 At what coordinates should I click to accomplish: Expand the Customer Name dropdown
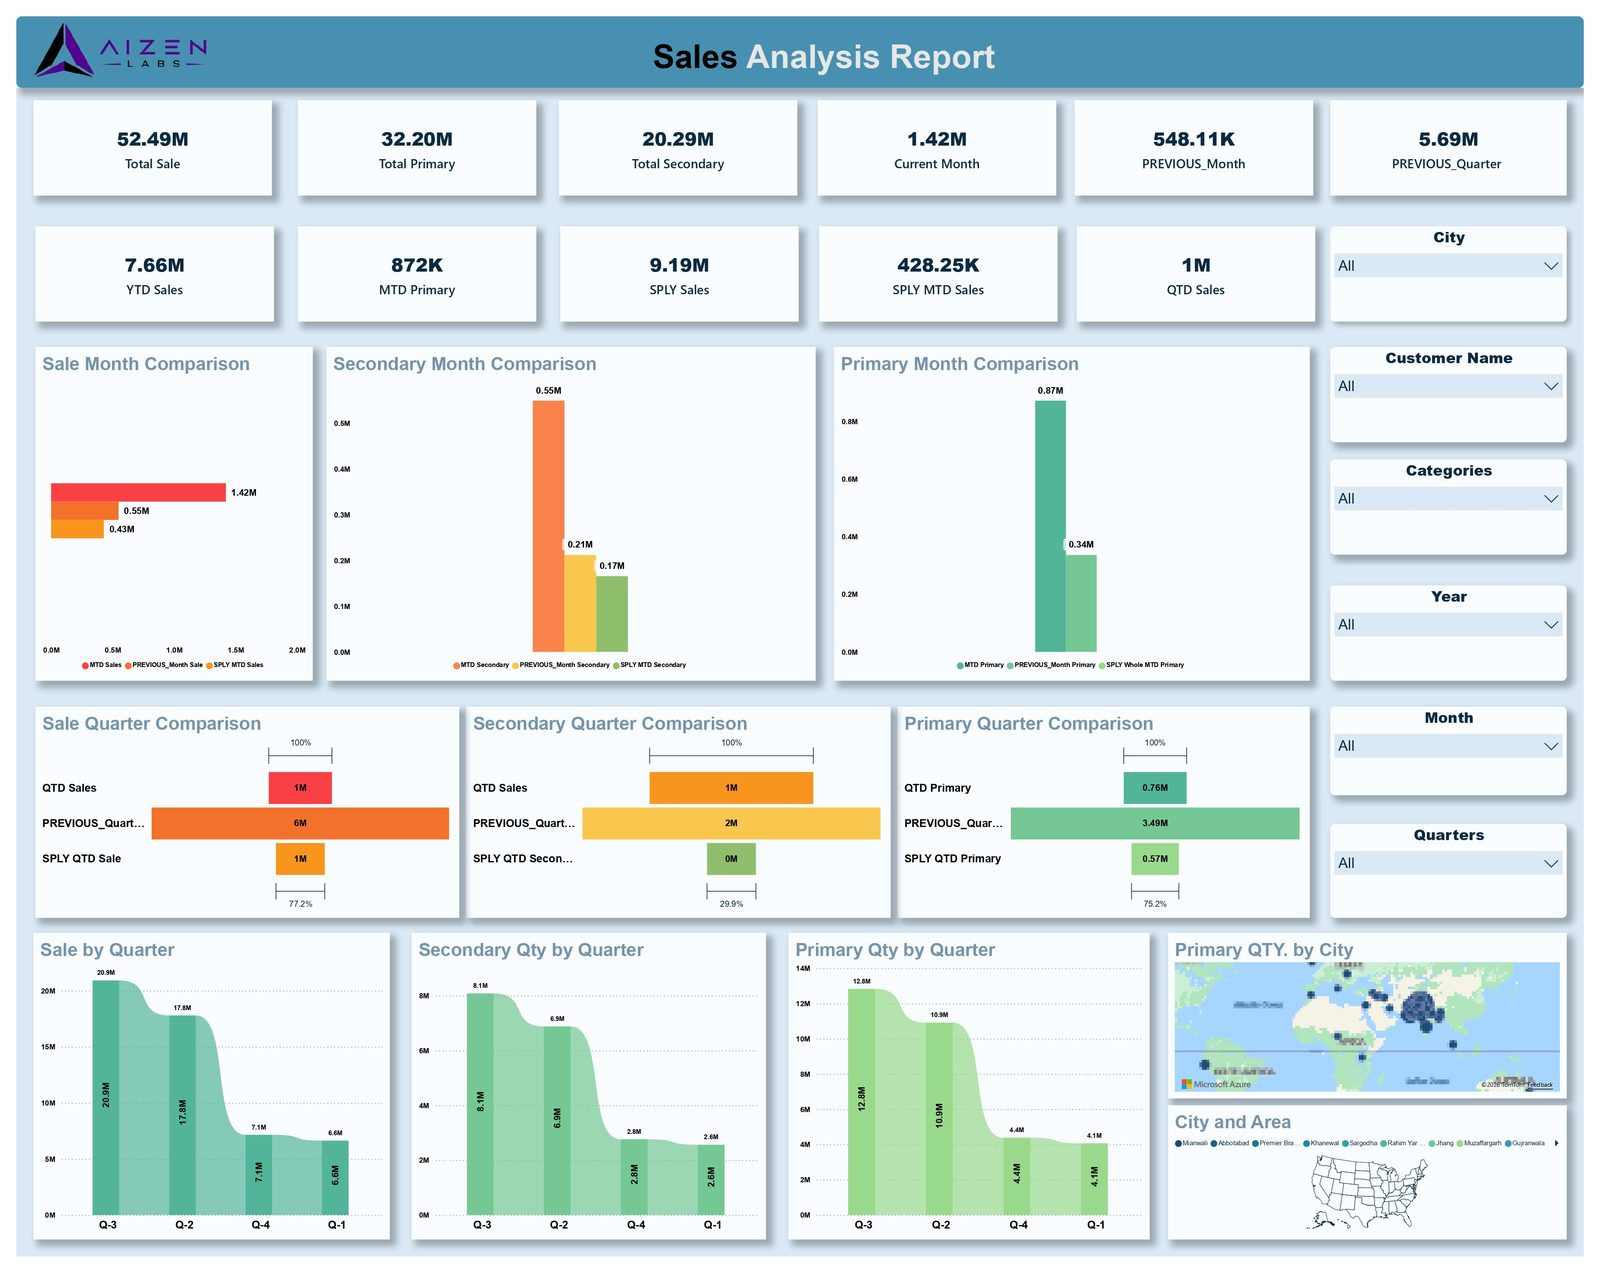pyautogui.click(x=1448, y=386)
